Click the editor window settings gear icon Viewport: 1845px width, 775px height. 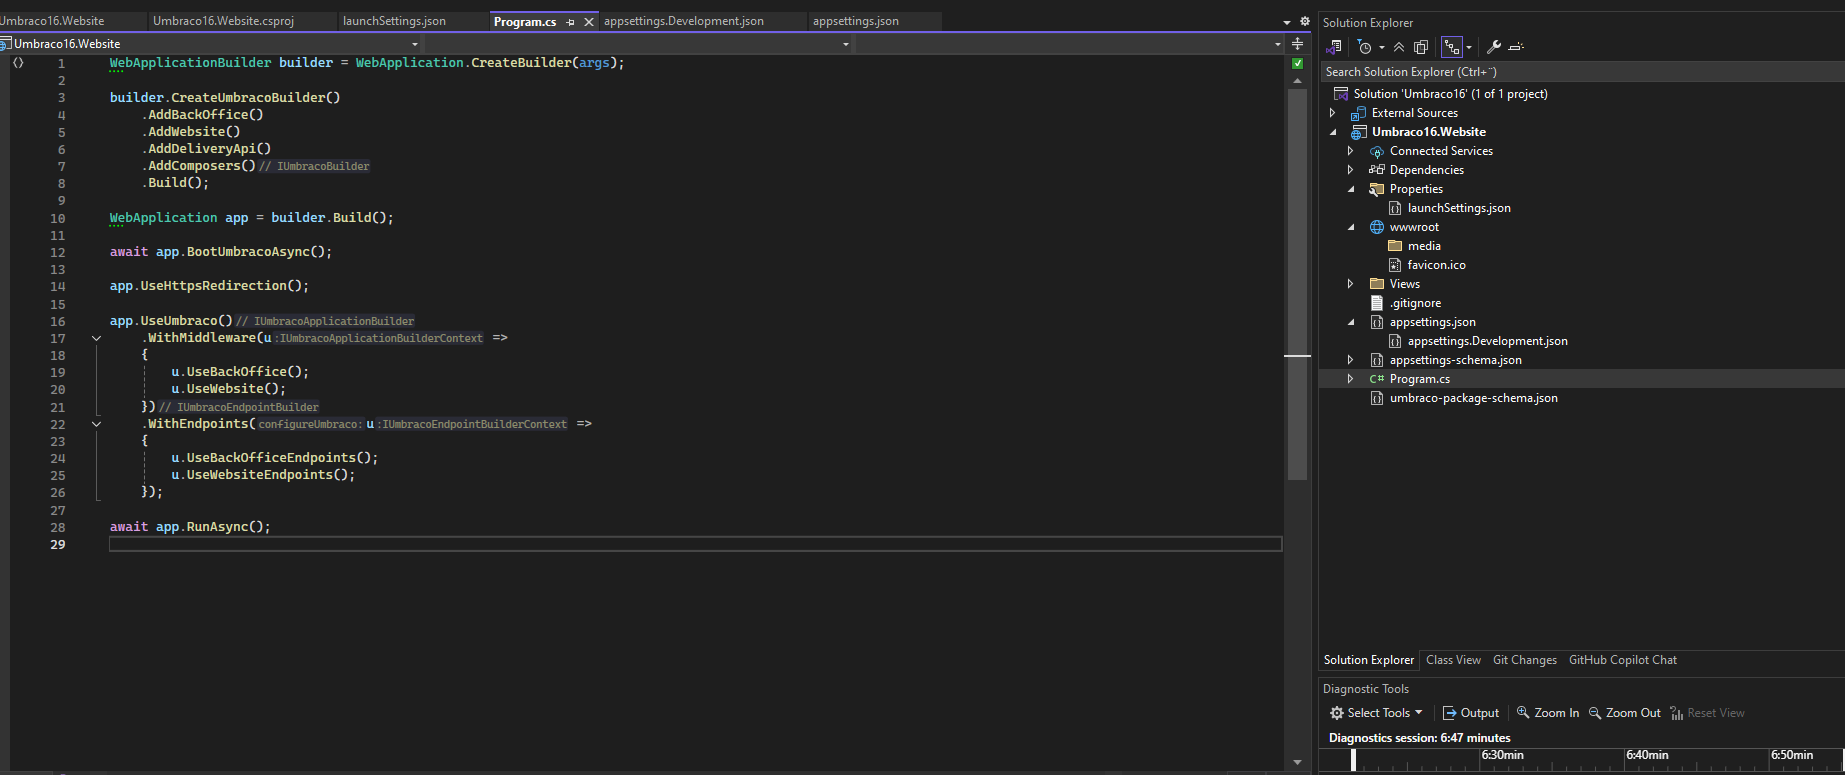[x=1304, y=21]
